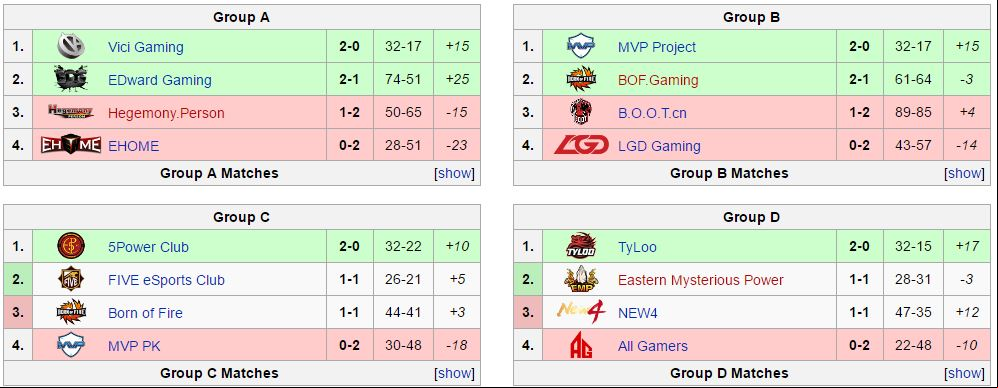This screenshot has width=998, height=388.
Task: Open the Vici Gaming team page
Action: click(x=146, y=47)
